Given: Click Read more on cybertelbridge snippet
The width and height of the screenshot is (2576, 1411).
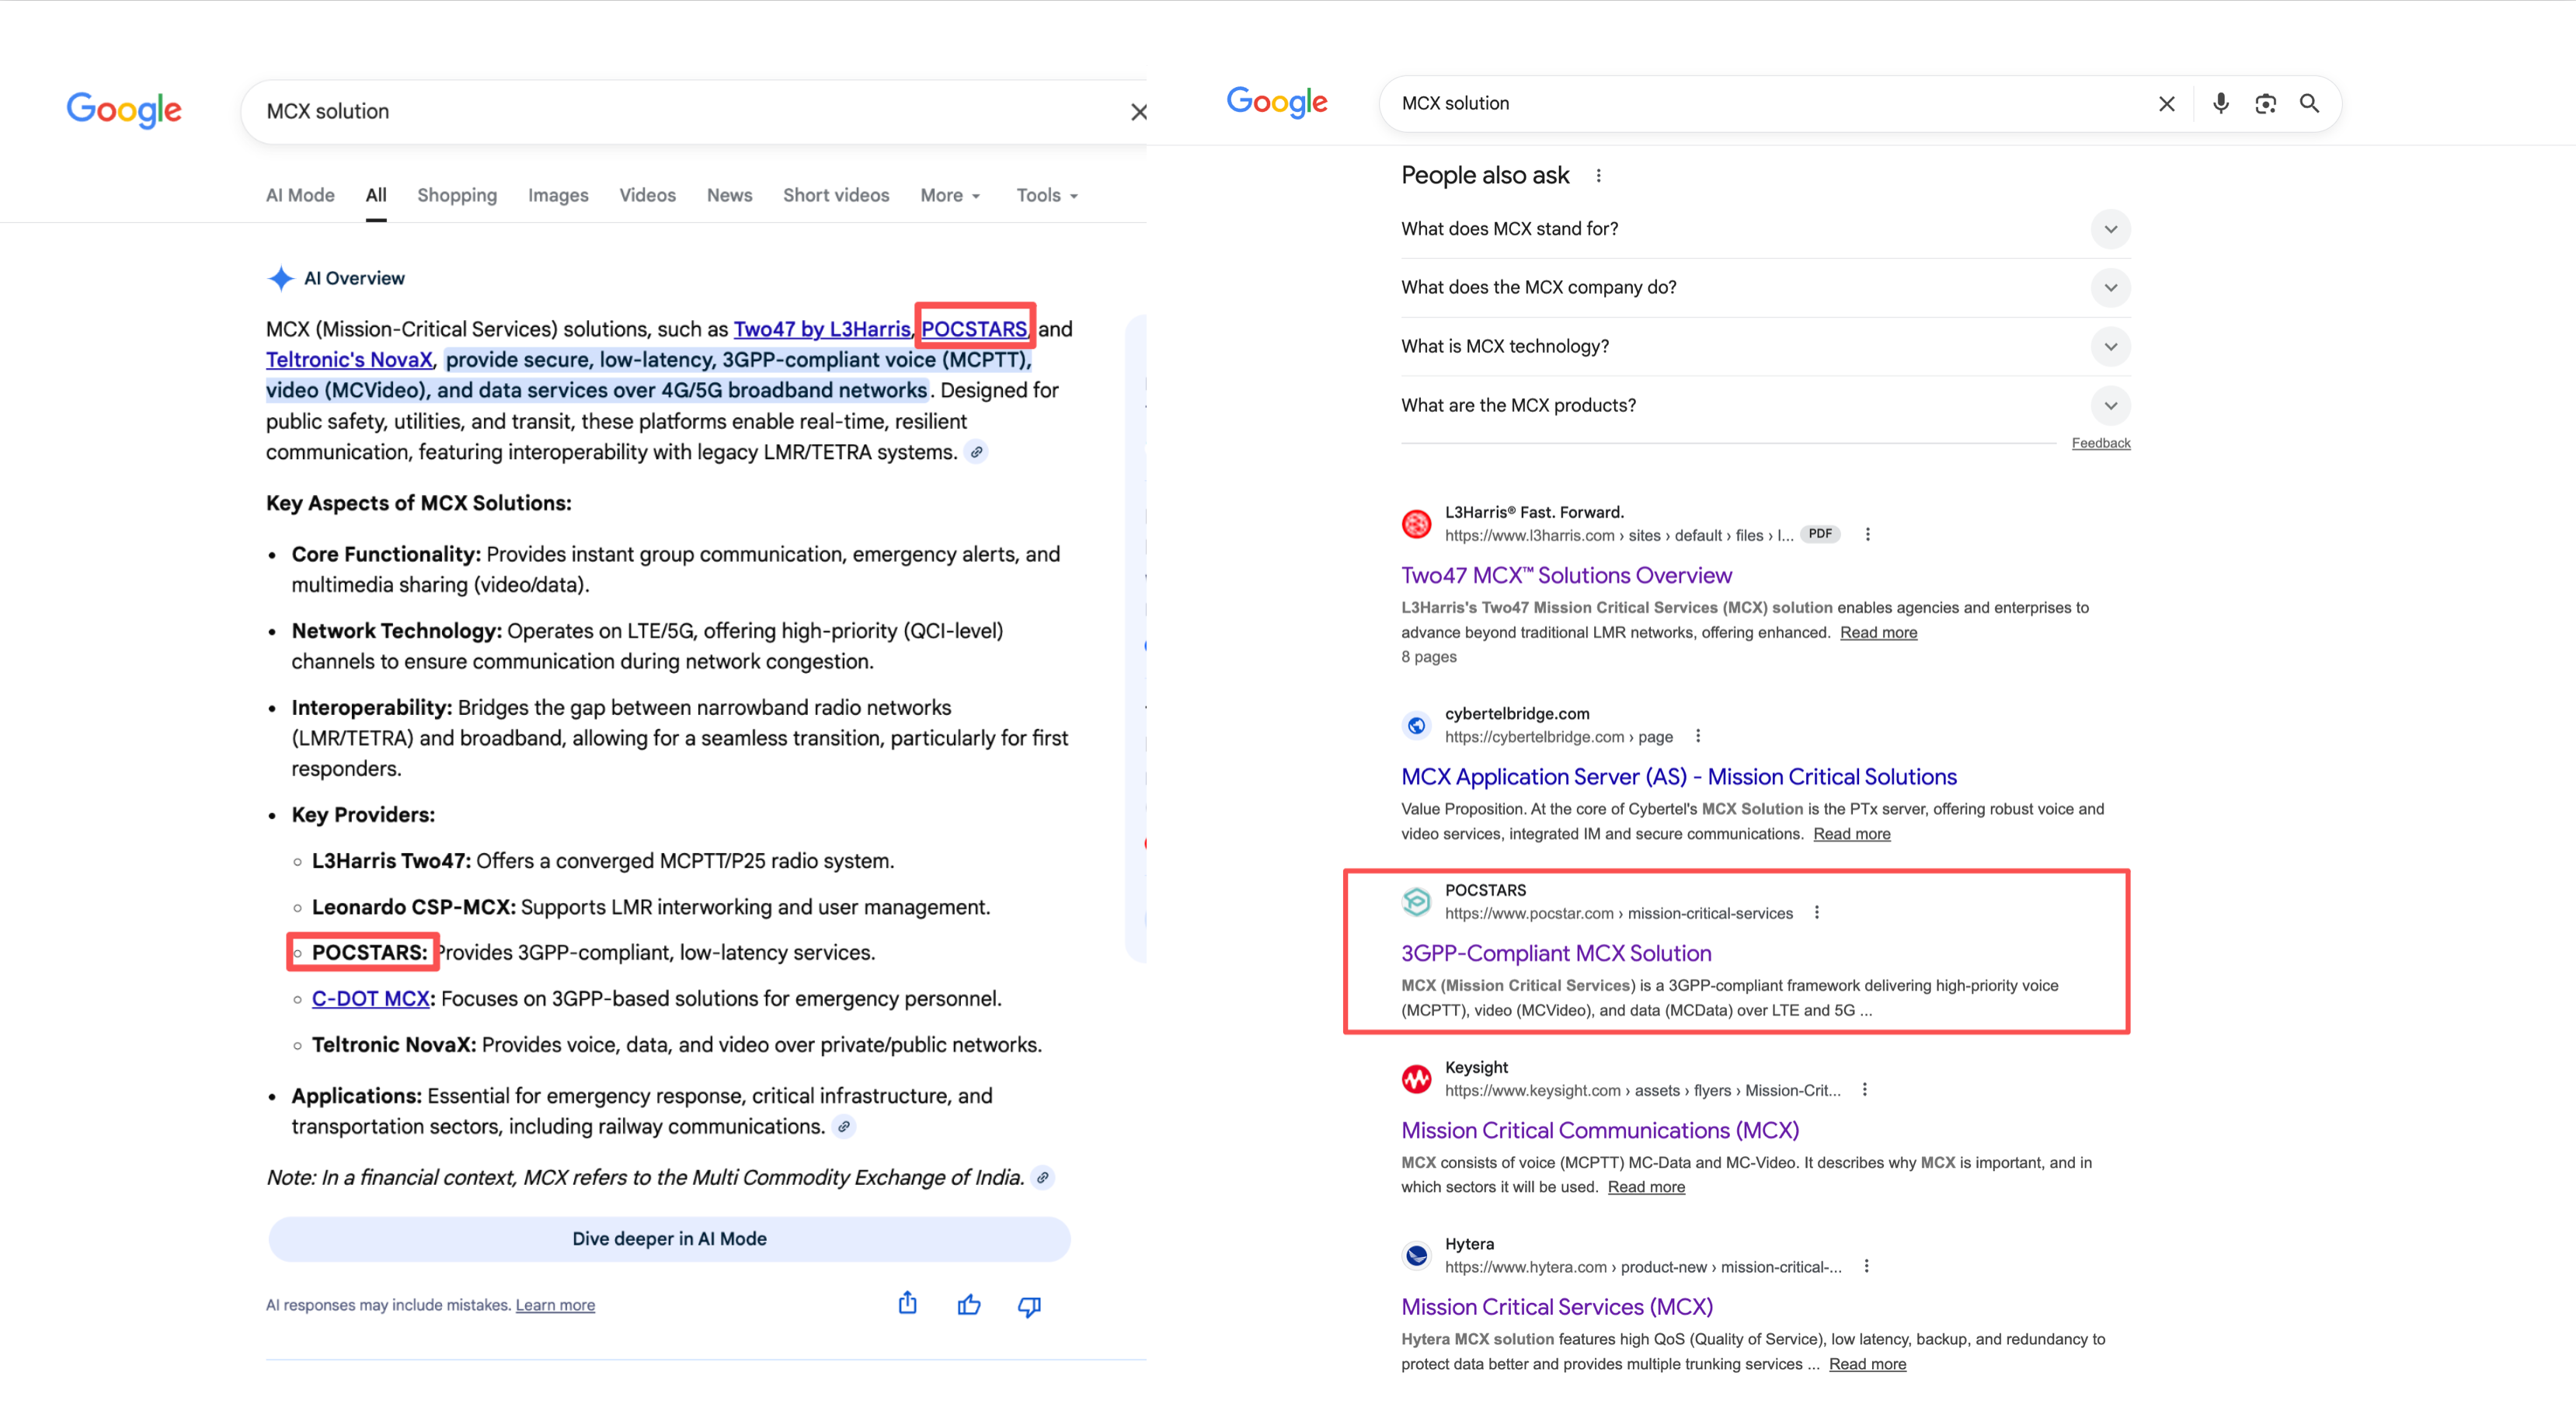Looking at the screenshot, I should (x=1852, y=834).
